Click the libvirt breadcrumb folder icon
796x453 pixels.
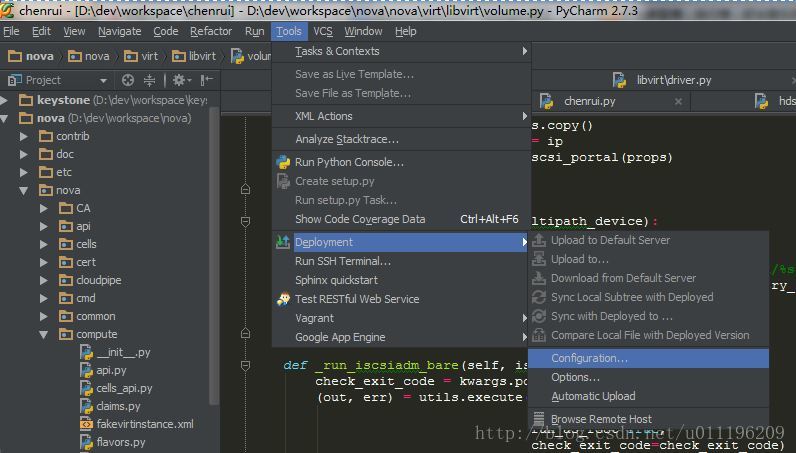pyautogui.click(x=178, y=56)
